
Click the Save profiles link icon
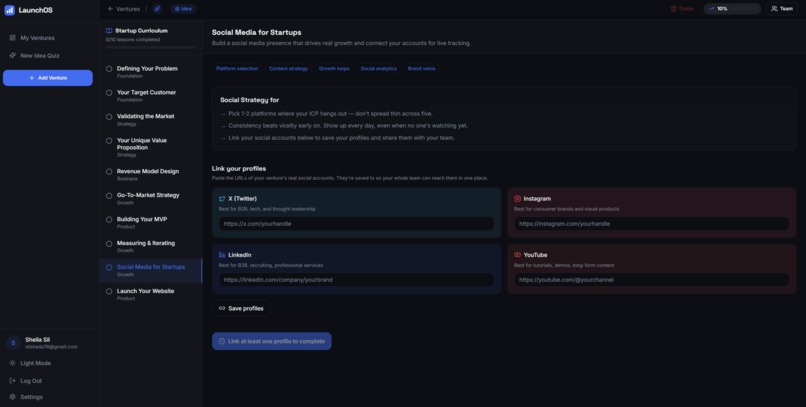pyautogui.click(x=222, y=308)
